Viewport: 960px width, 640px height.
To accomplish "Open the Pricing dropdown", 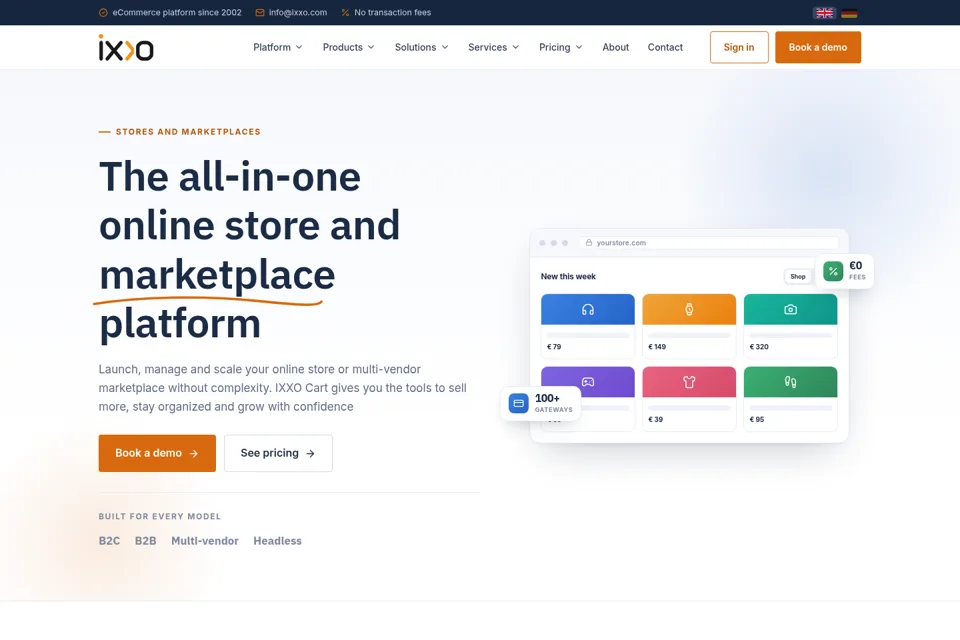I will point(561,47).
